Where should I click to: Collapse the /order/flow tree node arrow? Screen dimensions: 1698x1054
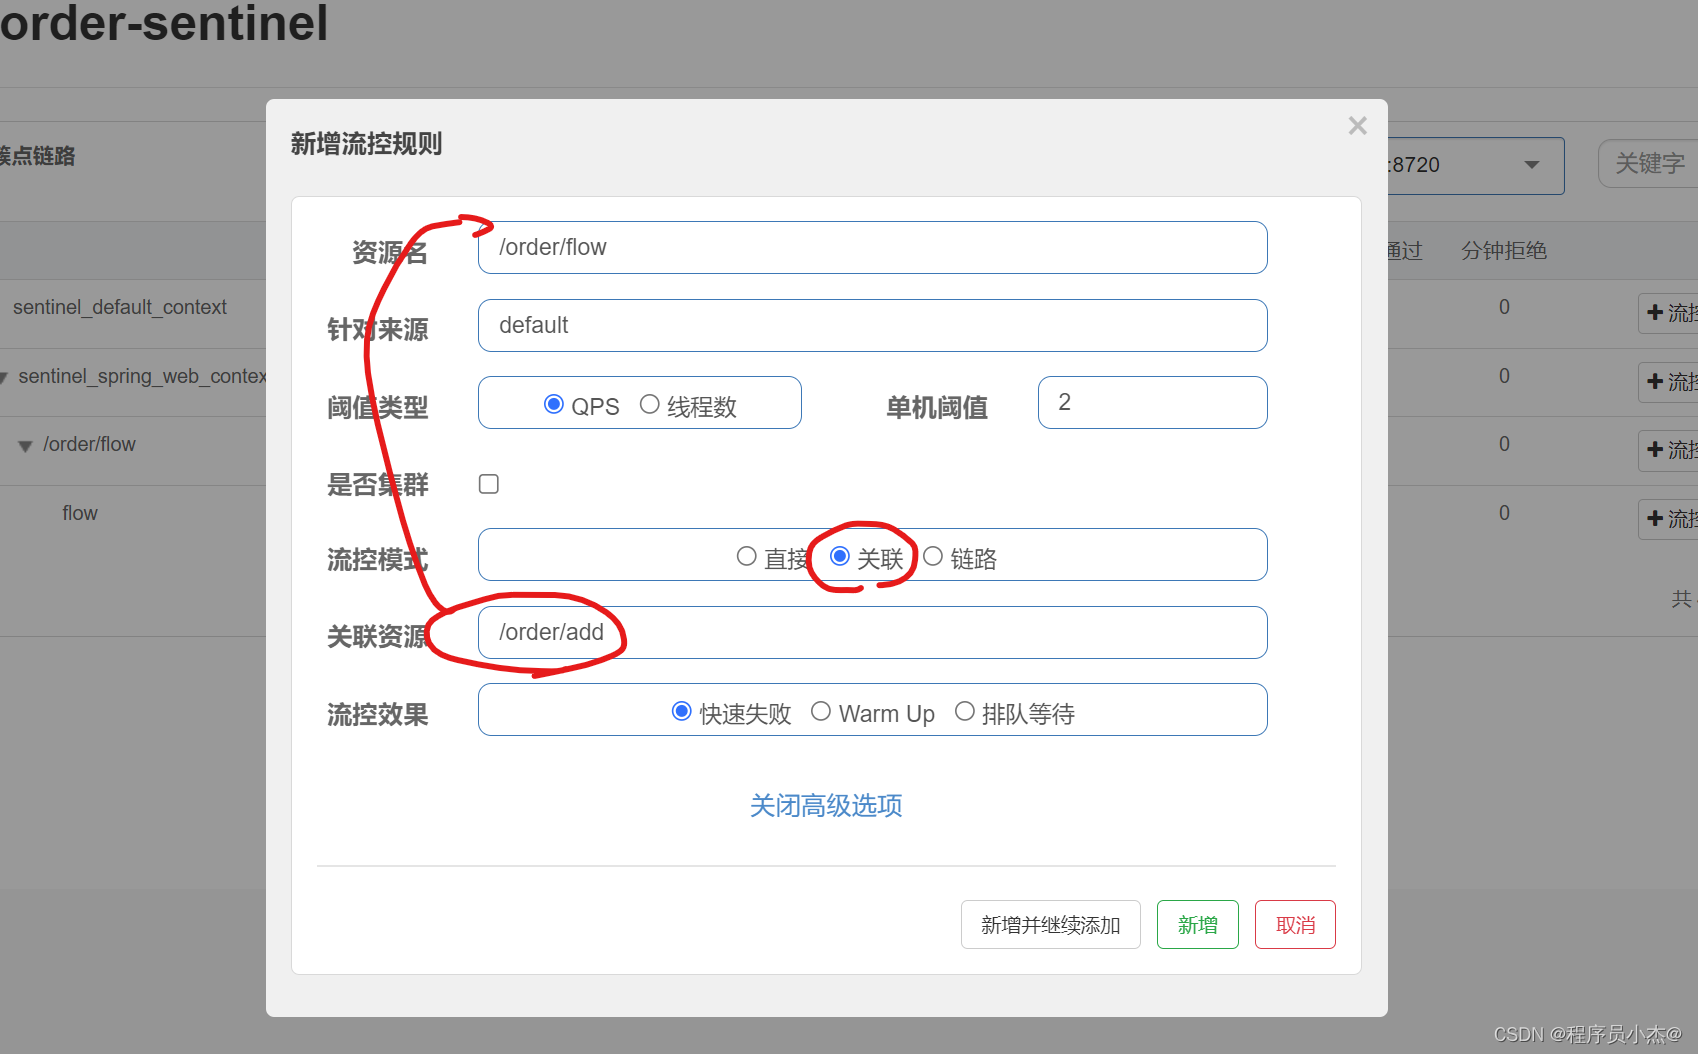pos(25,446)
